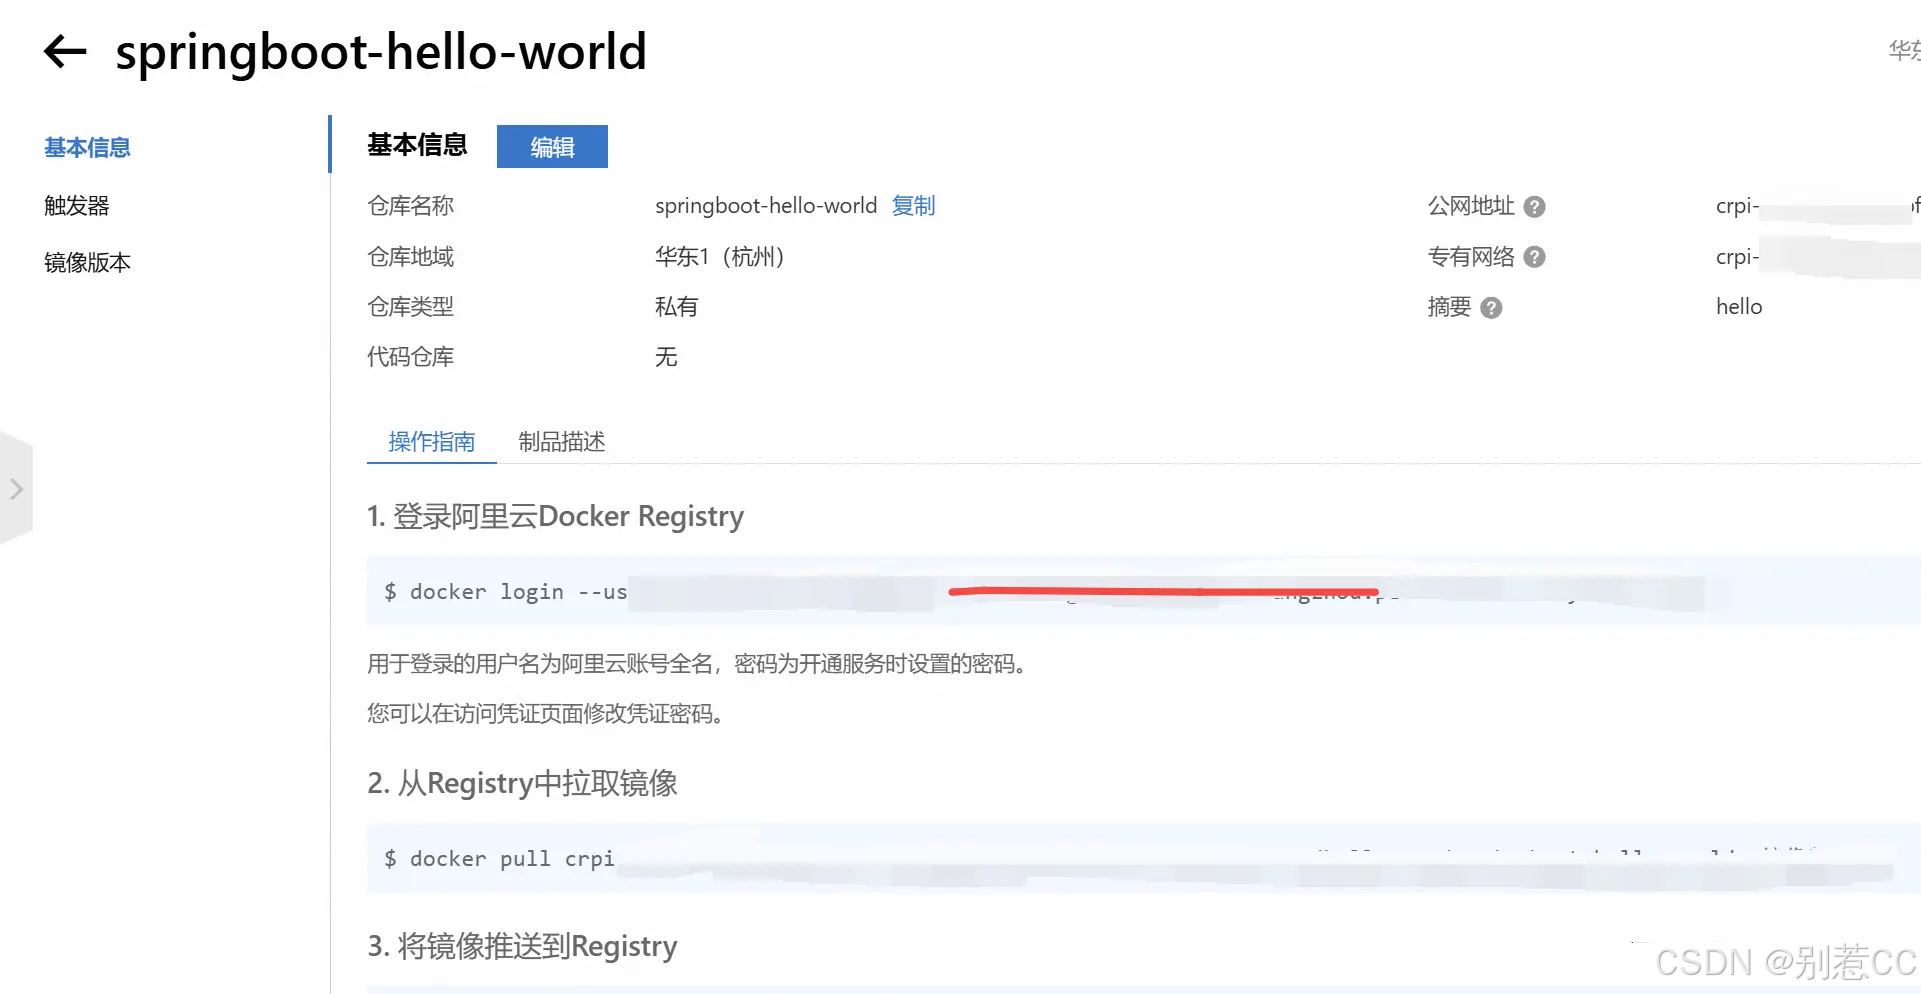Click the springboot-hello-world page title
The height and width of the screenshot is (994, 1921).
[381, 52]
